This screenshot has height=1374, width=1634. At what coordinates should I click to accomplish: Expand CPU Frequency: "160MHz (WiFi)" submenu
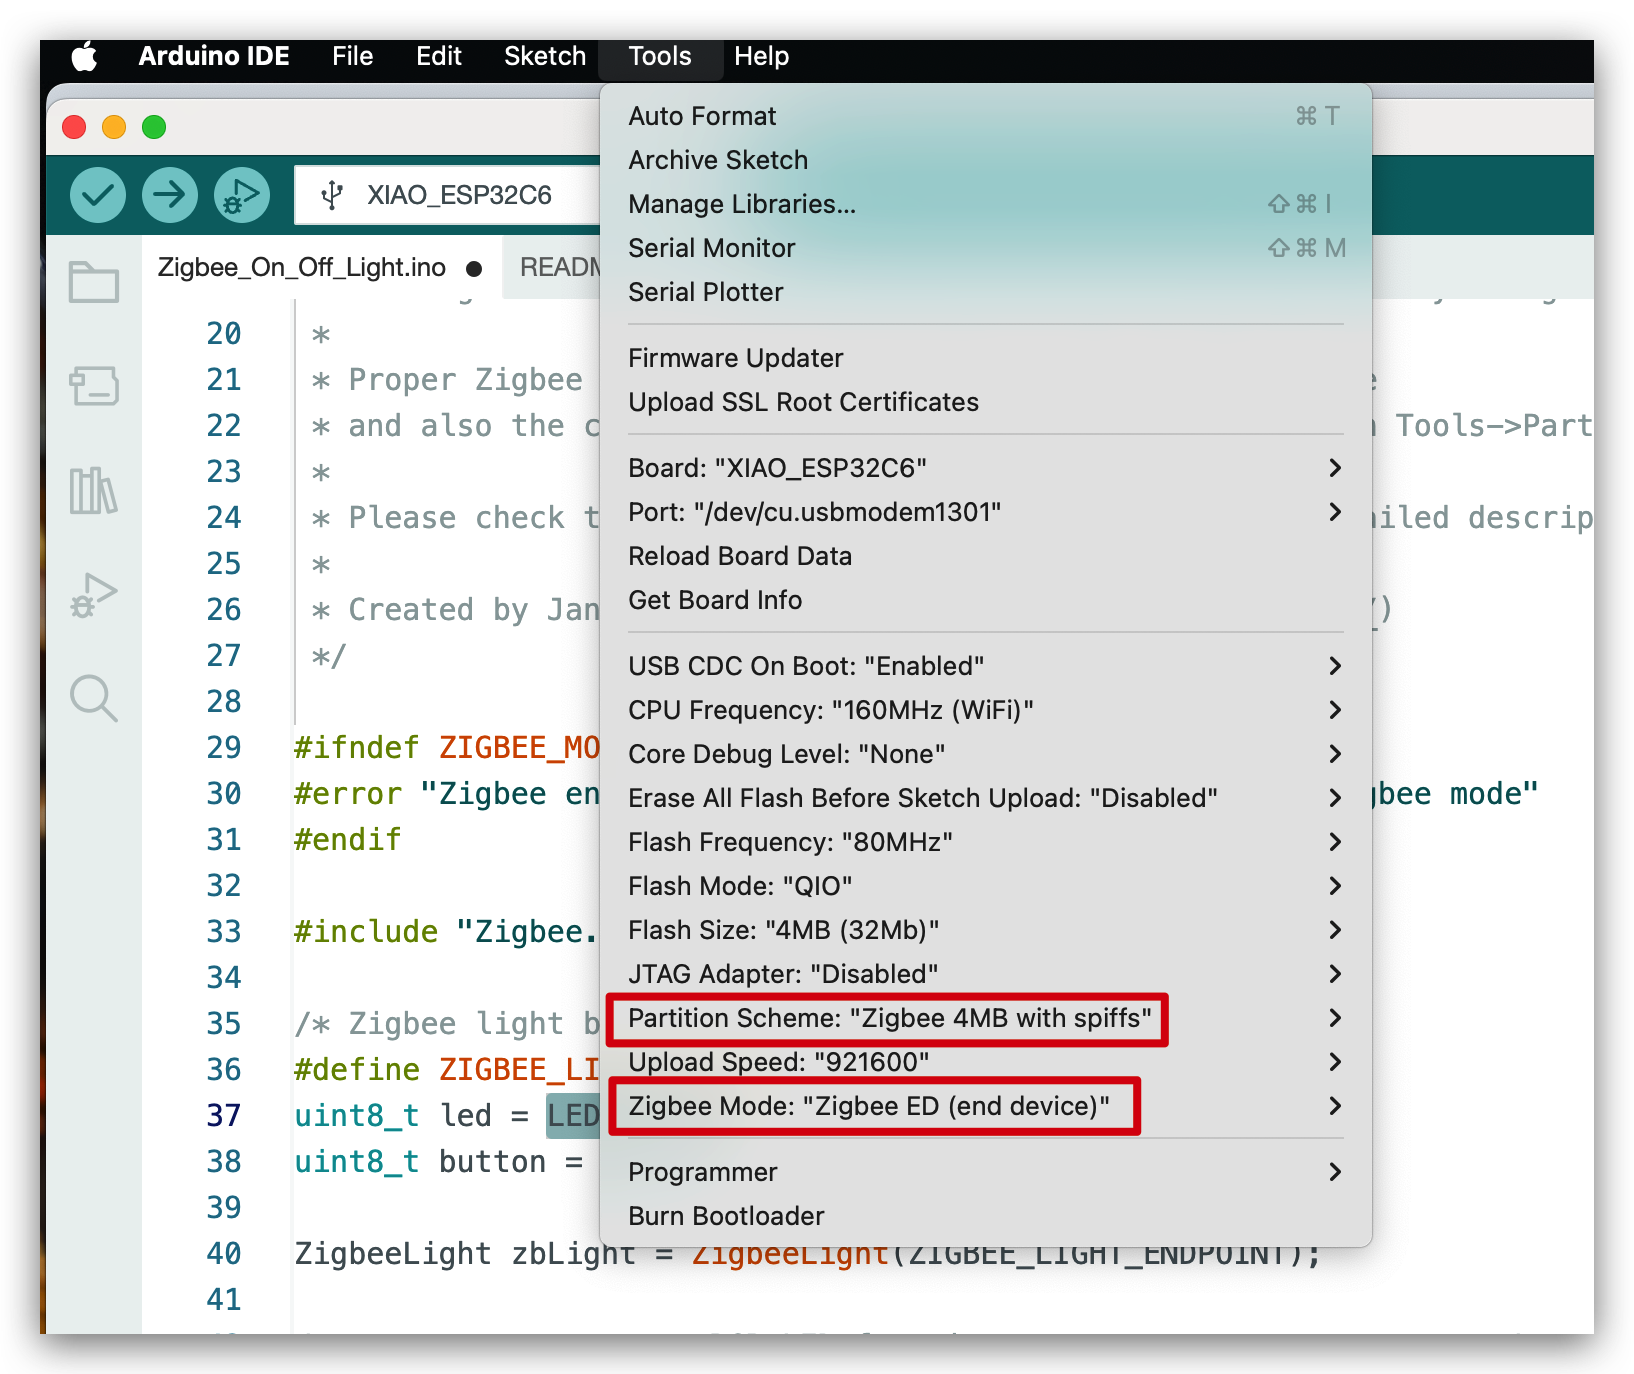(986, 710)
